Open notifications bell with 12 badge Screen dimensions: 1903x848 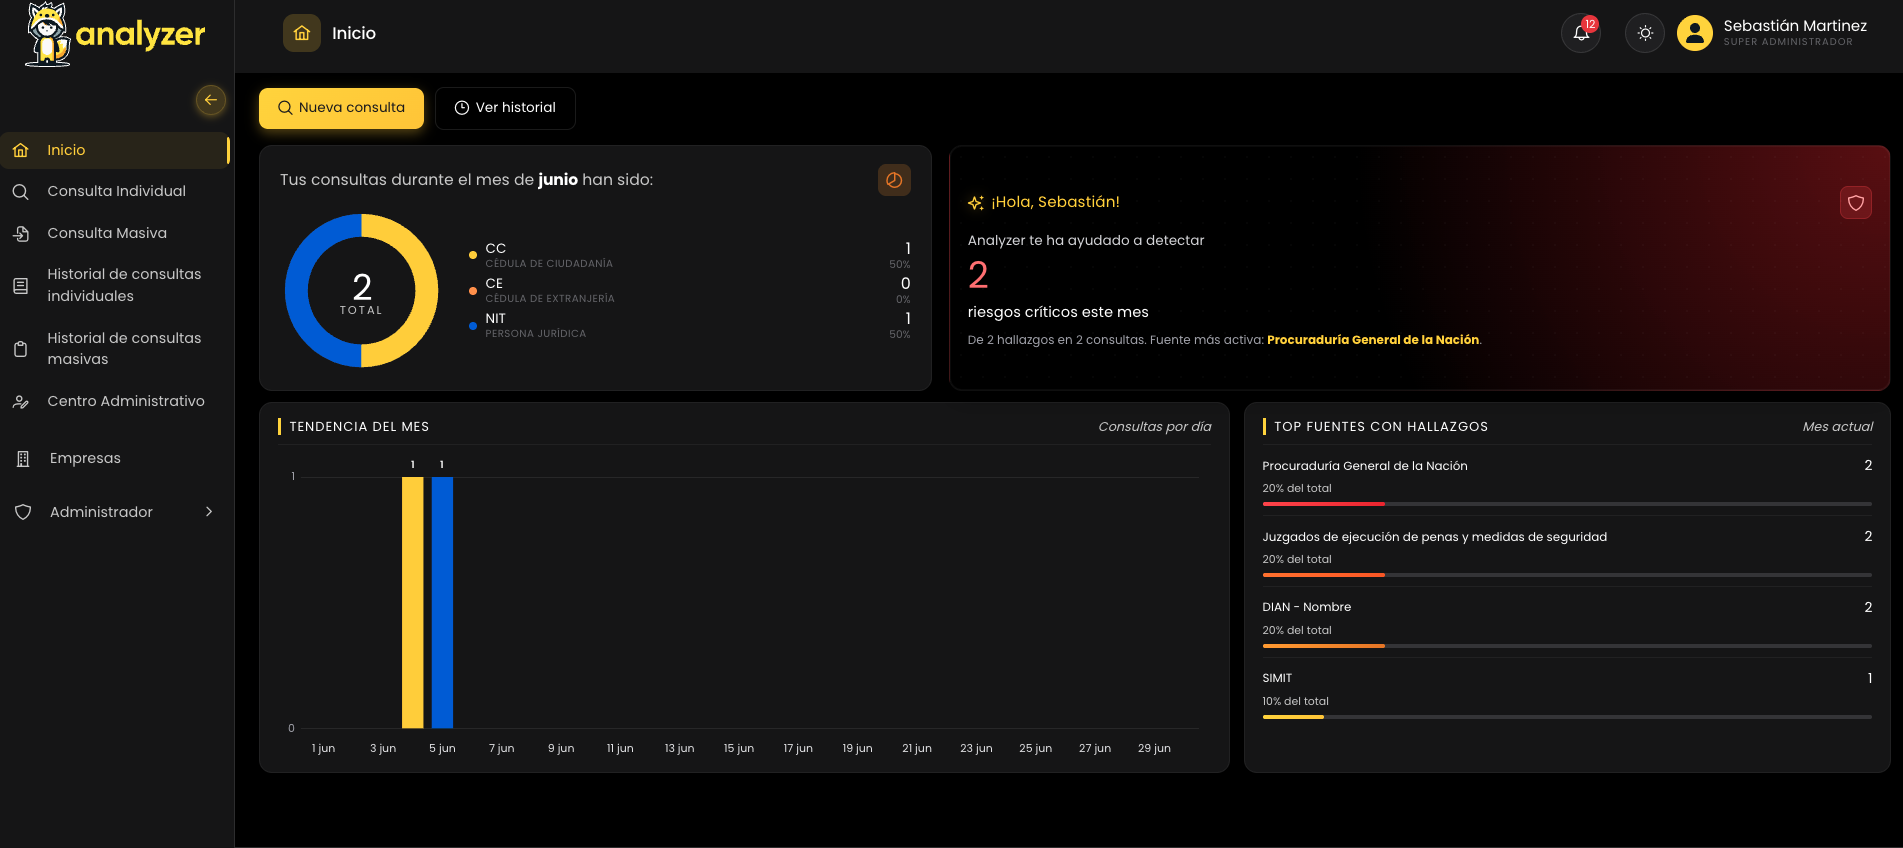(1581, 33)
